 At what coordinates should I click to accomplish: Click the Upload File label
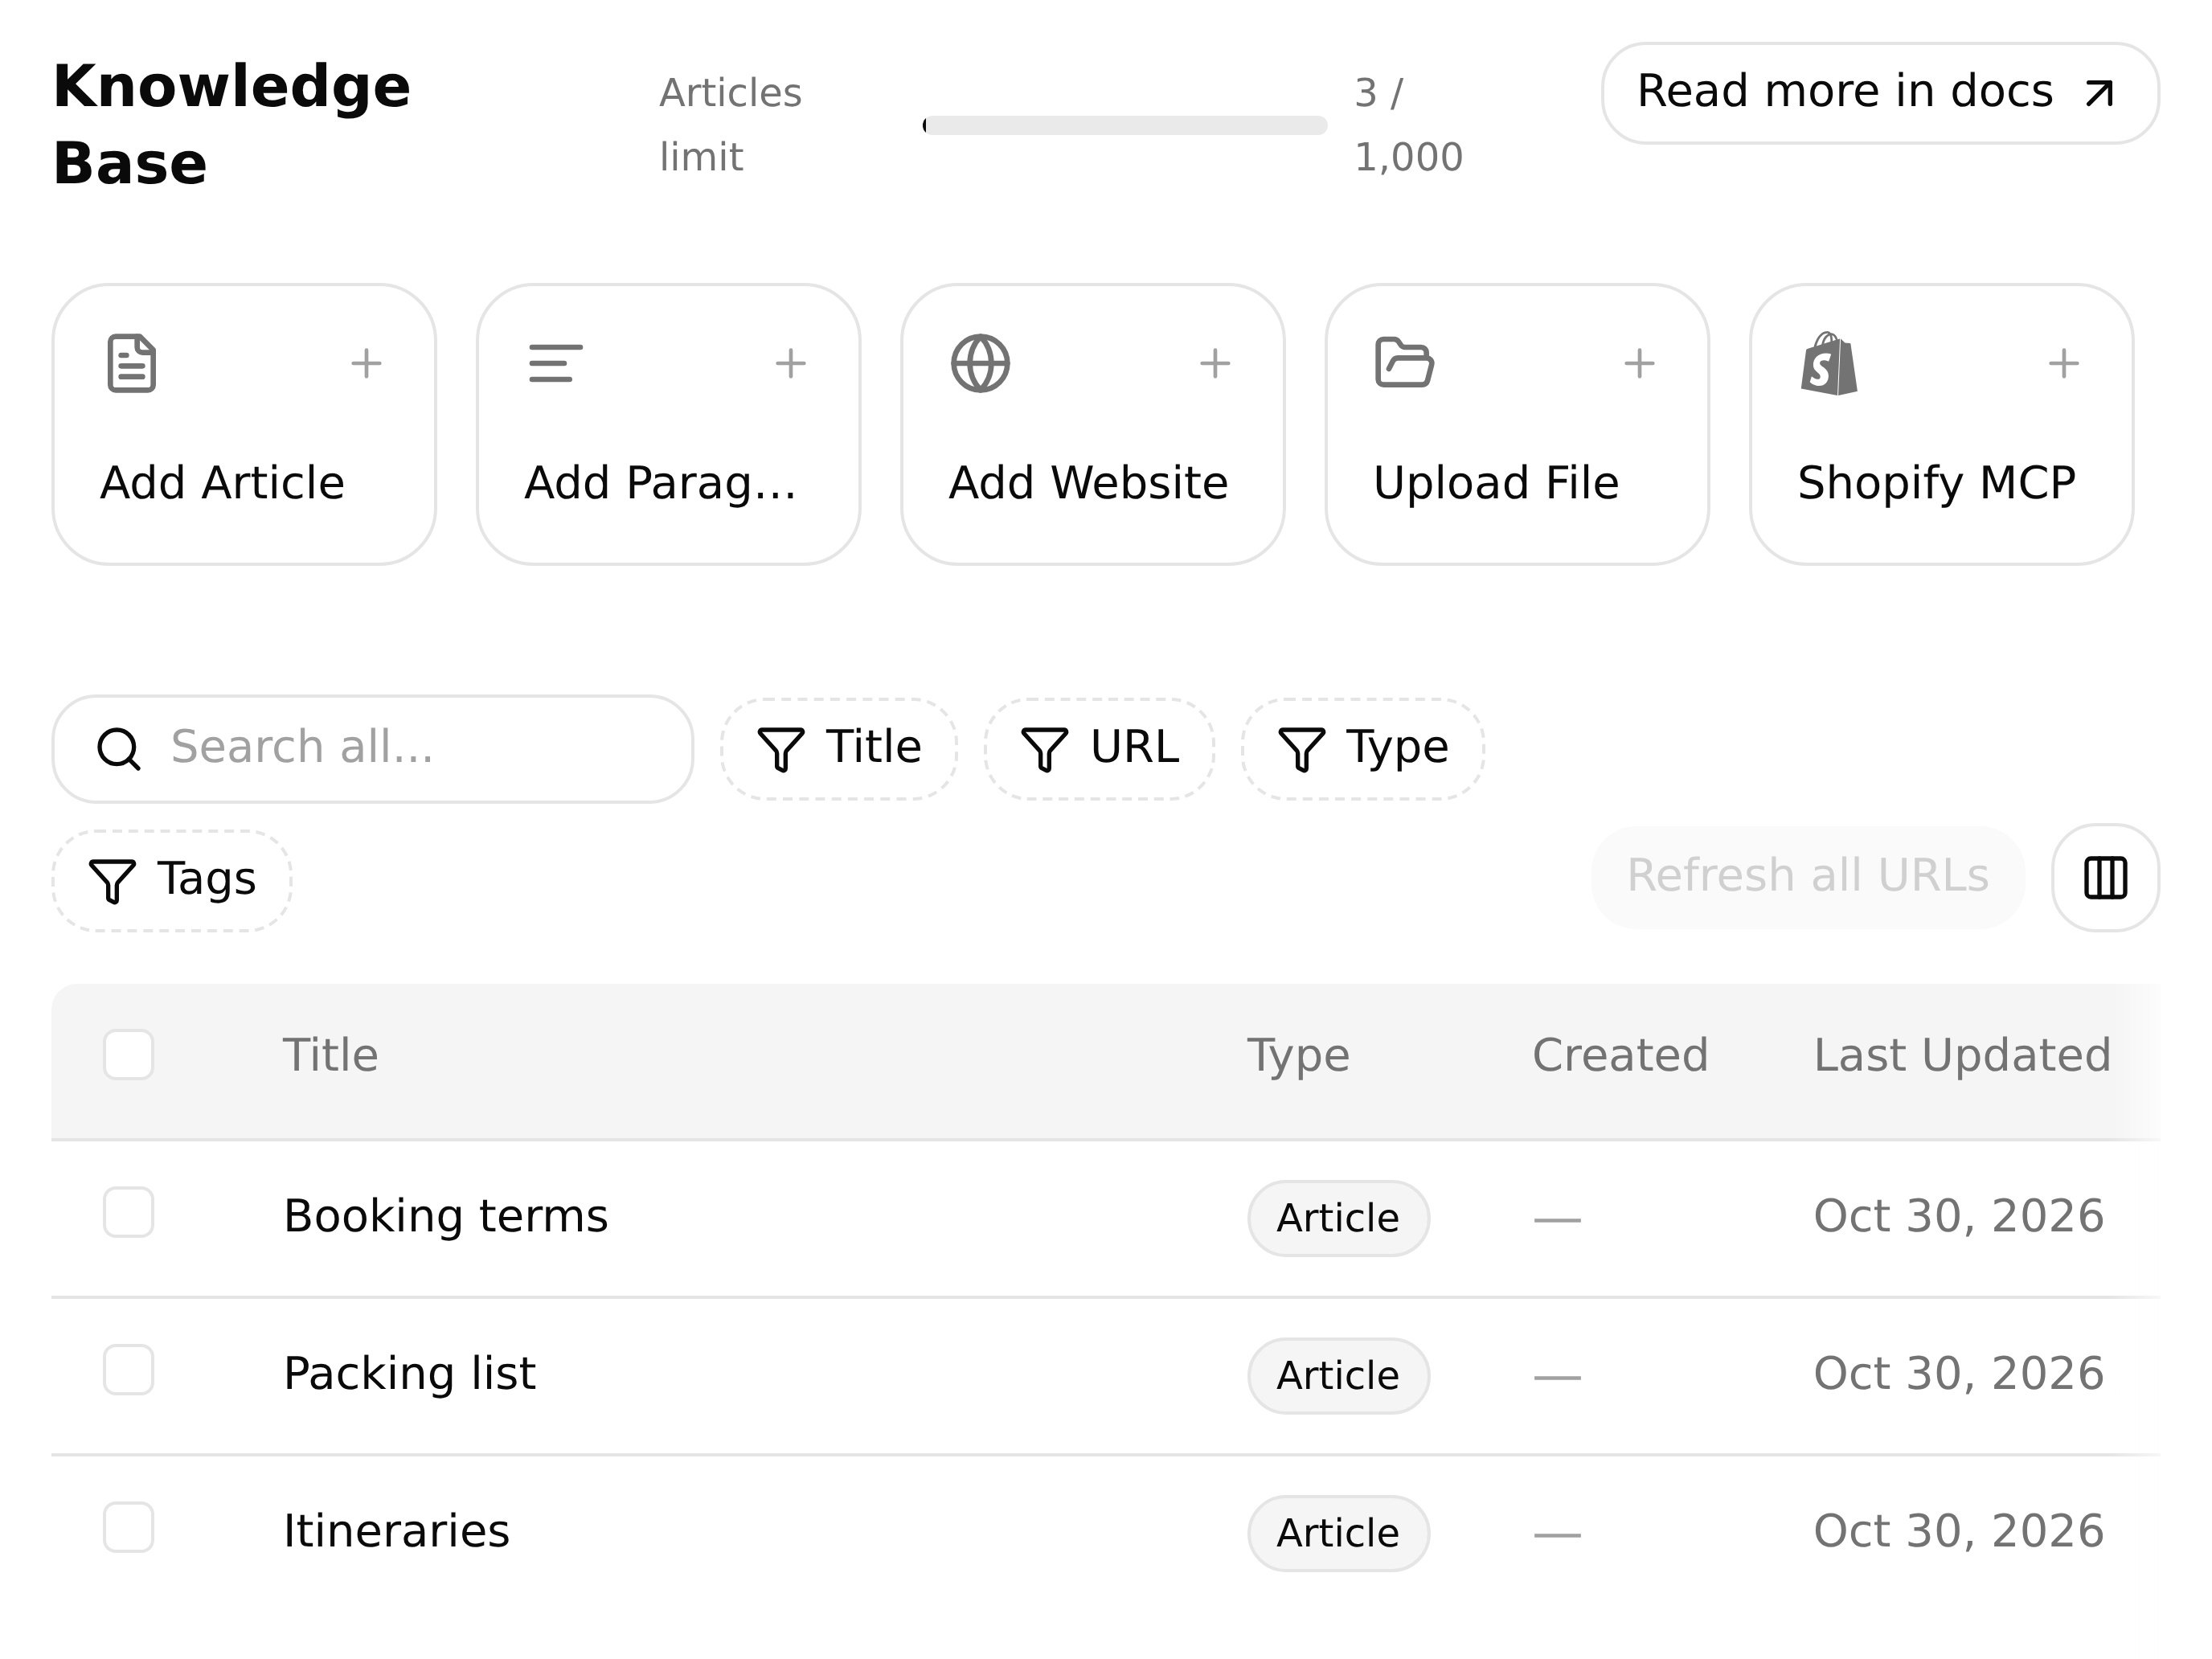[1495, 485]
